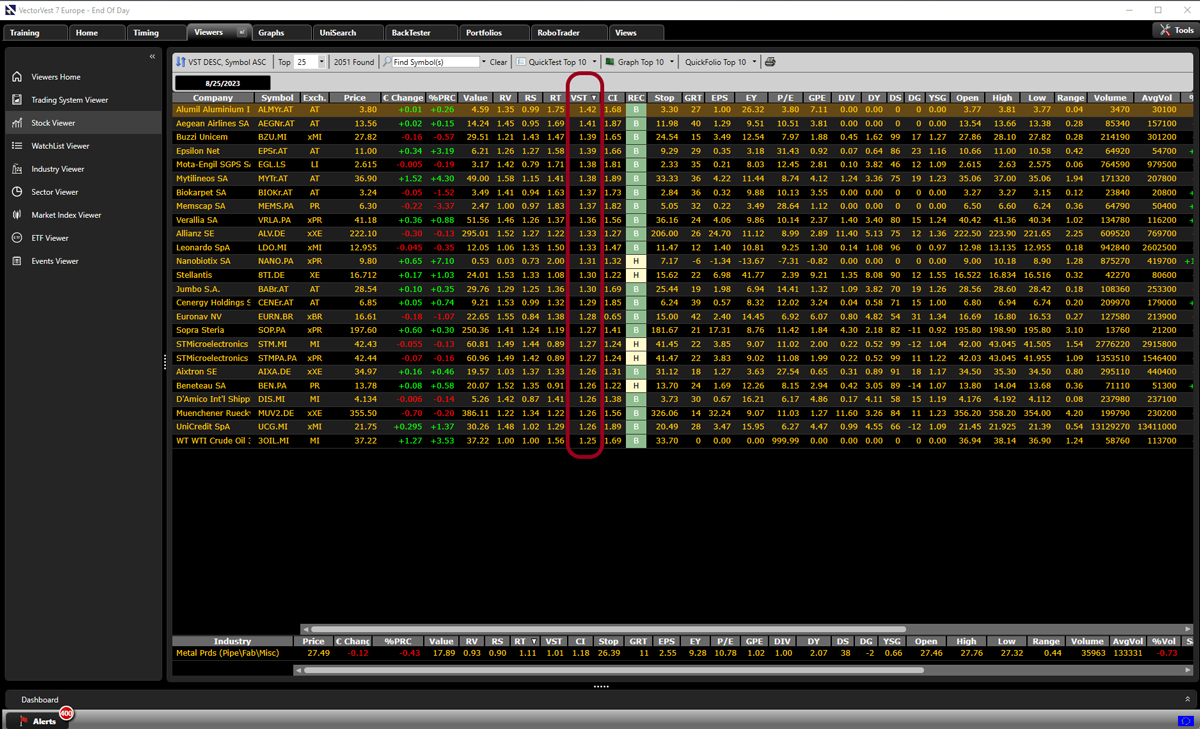Screen dimensions: 1200x729
Task: Sort by the Price column header
Action: pos(355,98)
